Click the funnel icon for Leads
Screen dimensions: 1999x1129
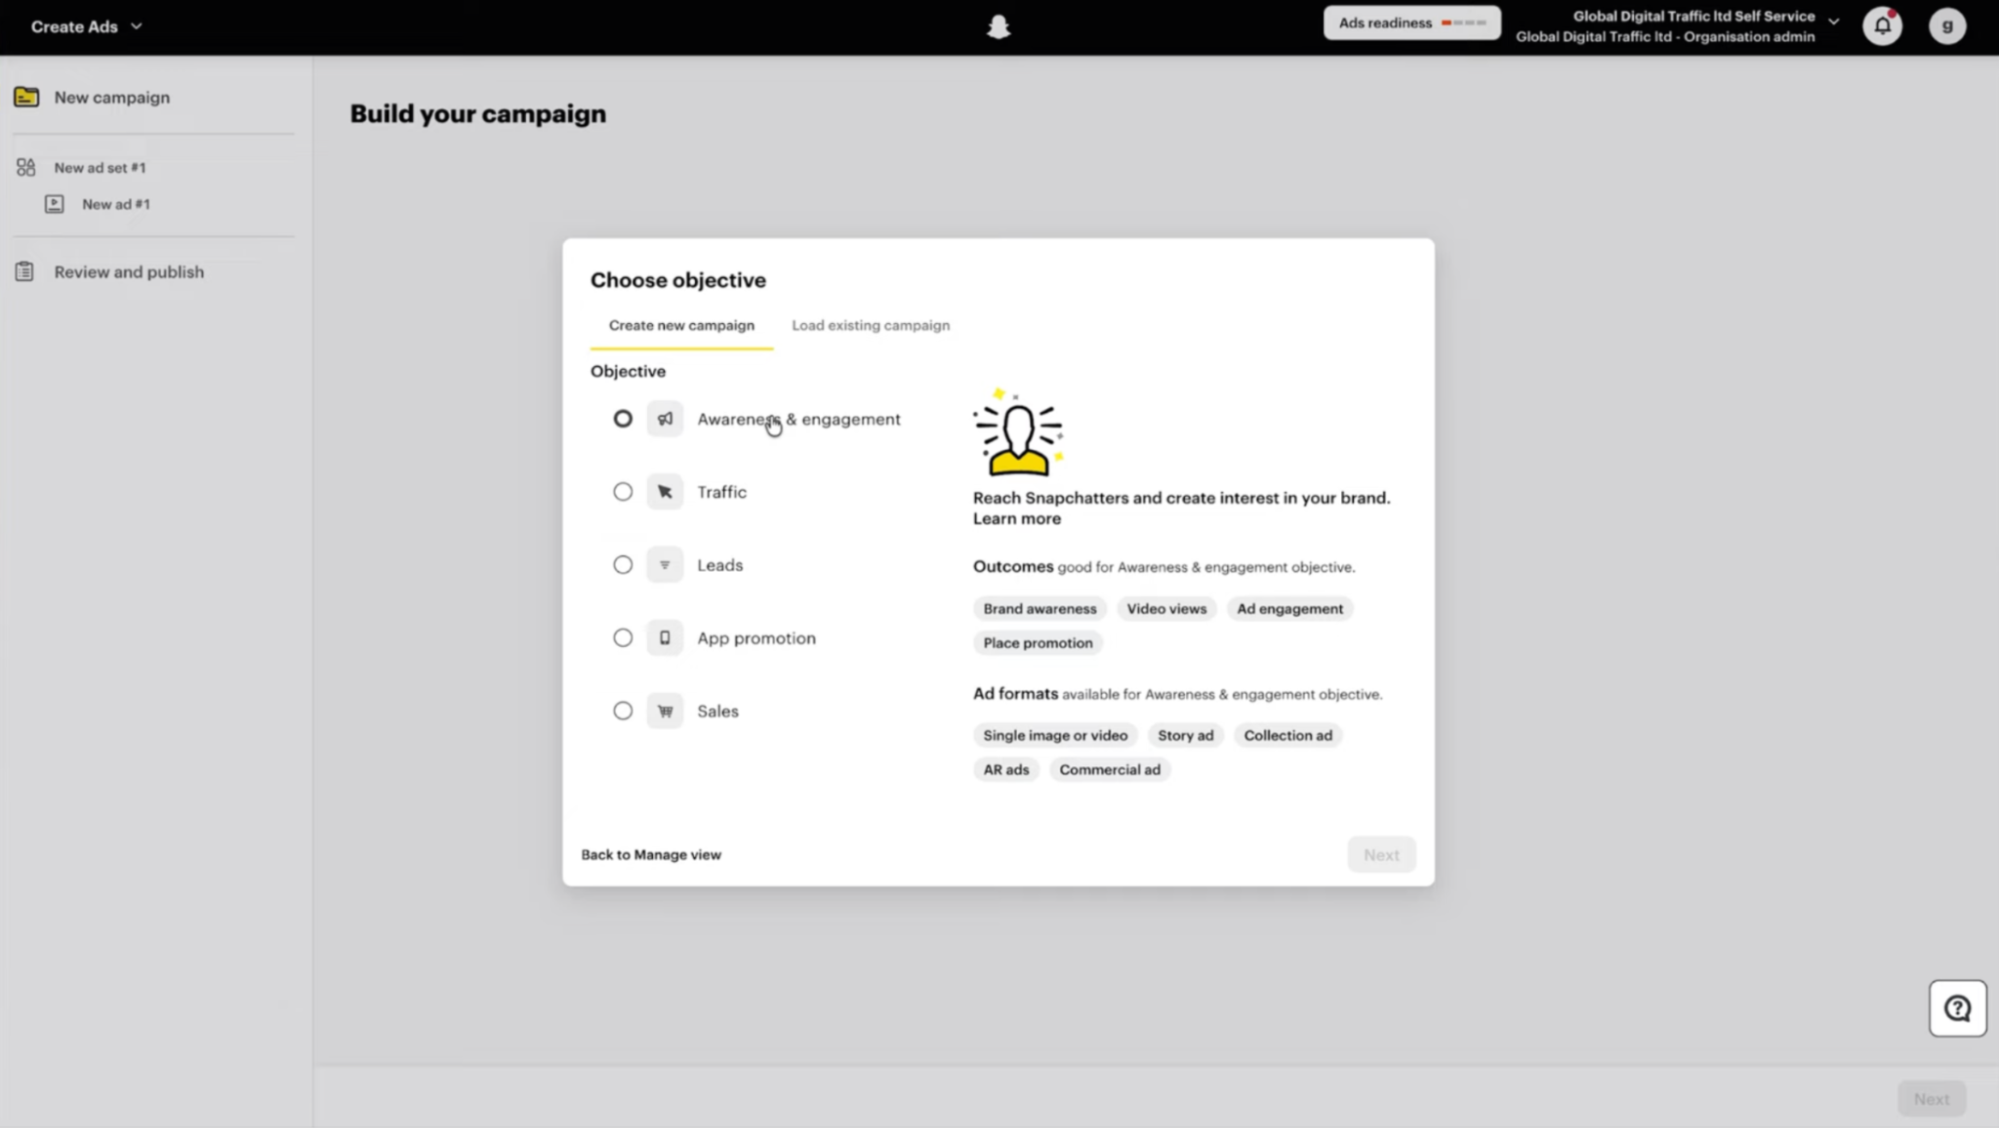click(x=664, y=565)
